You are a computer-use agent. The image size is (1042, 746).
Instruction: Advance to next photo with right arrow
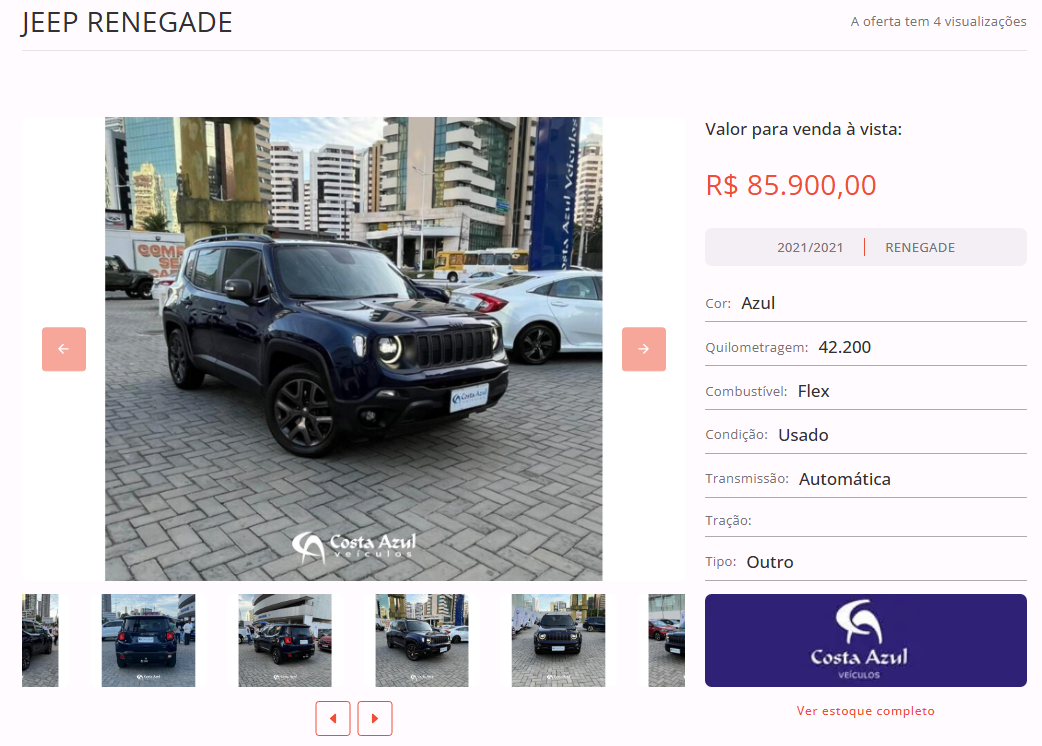(x=644, y=349)
